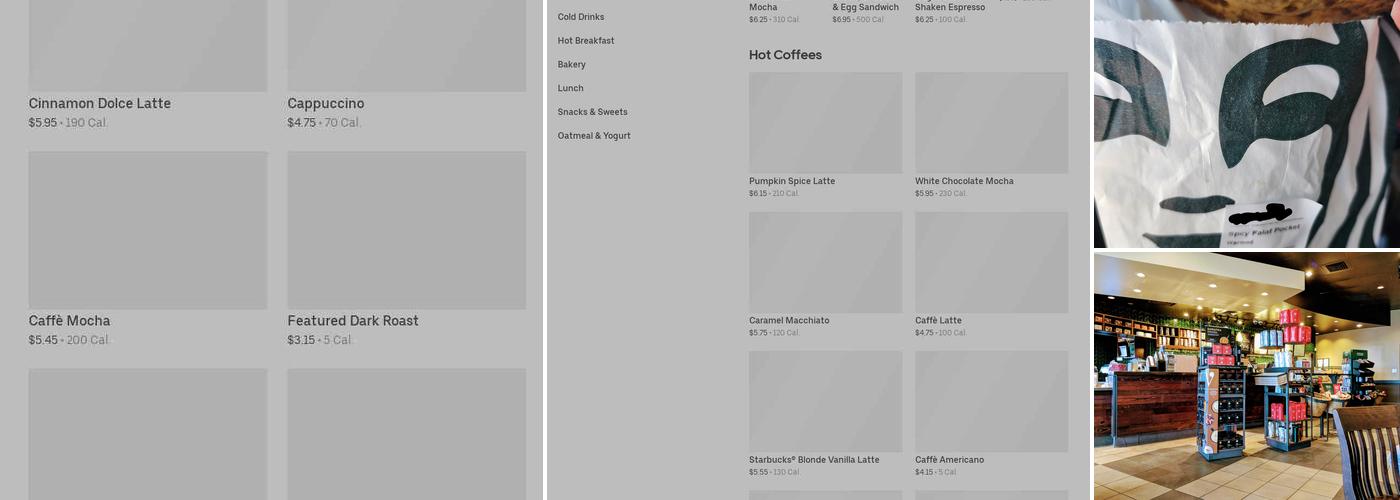Open the Featured Dark Roast title
The width and height of the screenshot is (1400, 500).
click(x=353, y=320)
